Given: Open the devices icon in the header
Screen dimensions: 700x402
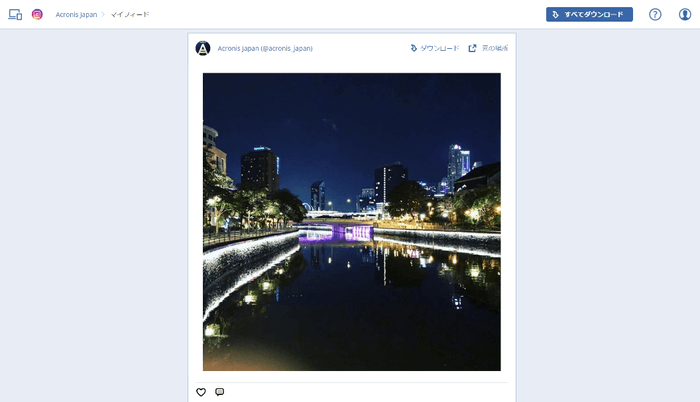Looking at the screenshot, I should coord(15,14).
